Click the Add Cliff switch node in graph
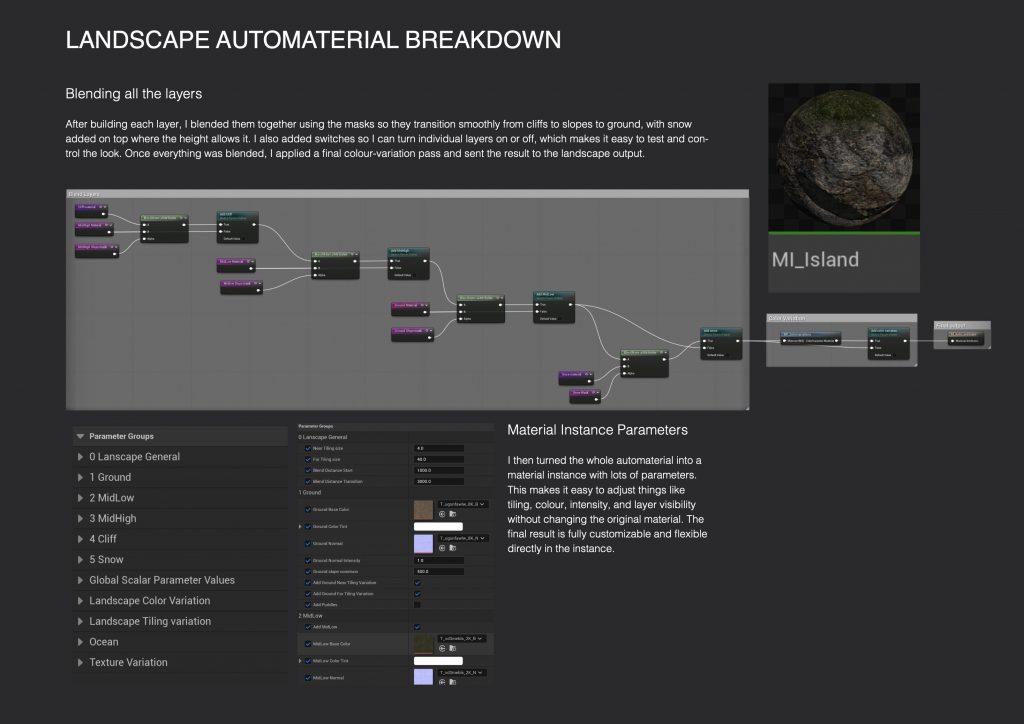The image size is (1024, 724). pyautogui.click(x=238, y=226)
